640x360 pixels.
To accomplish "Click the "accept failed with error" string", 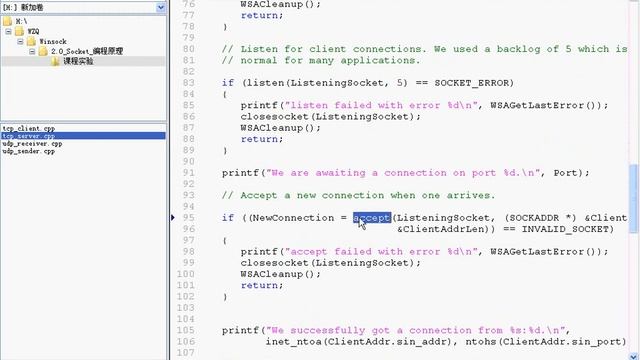I will coord(381,252).
